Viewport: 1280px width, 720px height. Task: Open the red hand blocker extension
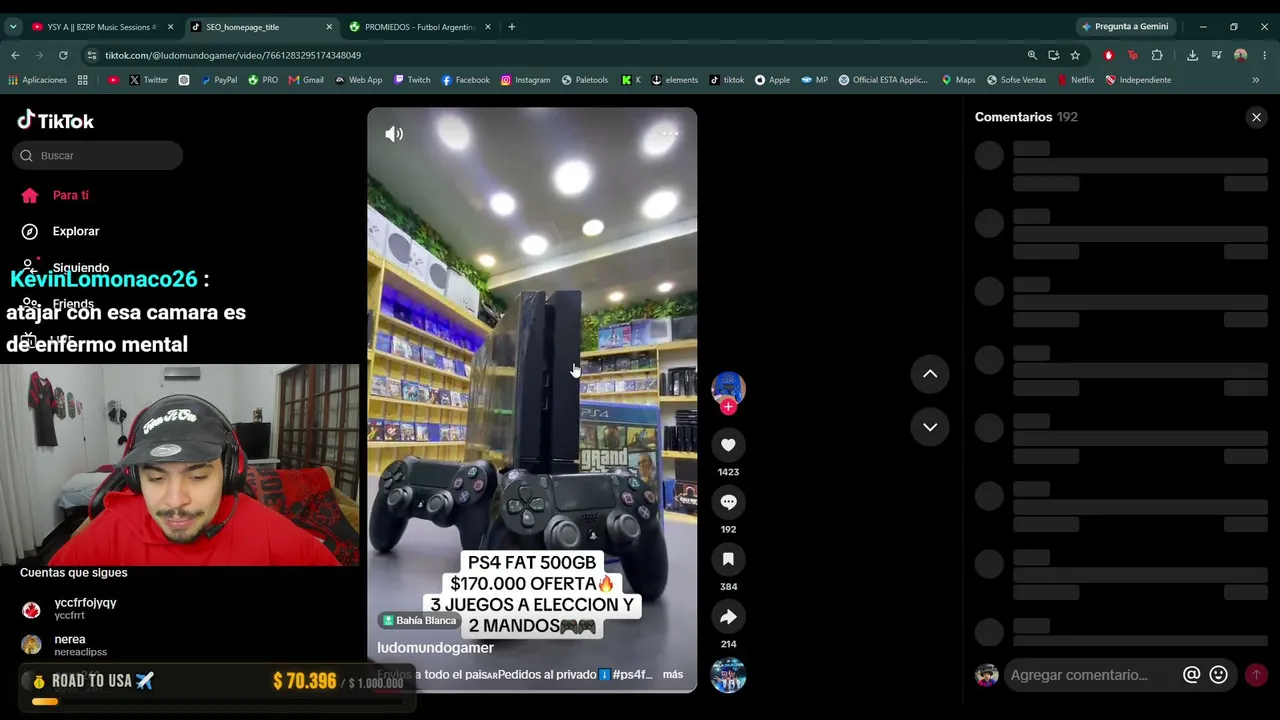(x=1108, y=55)
